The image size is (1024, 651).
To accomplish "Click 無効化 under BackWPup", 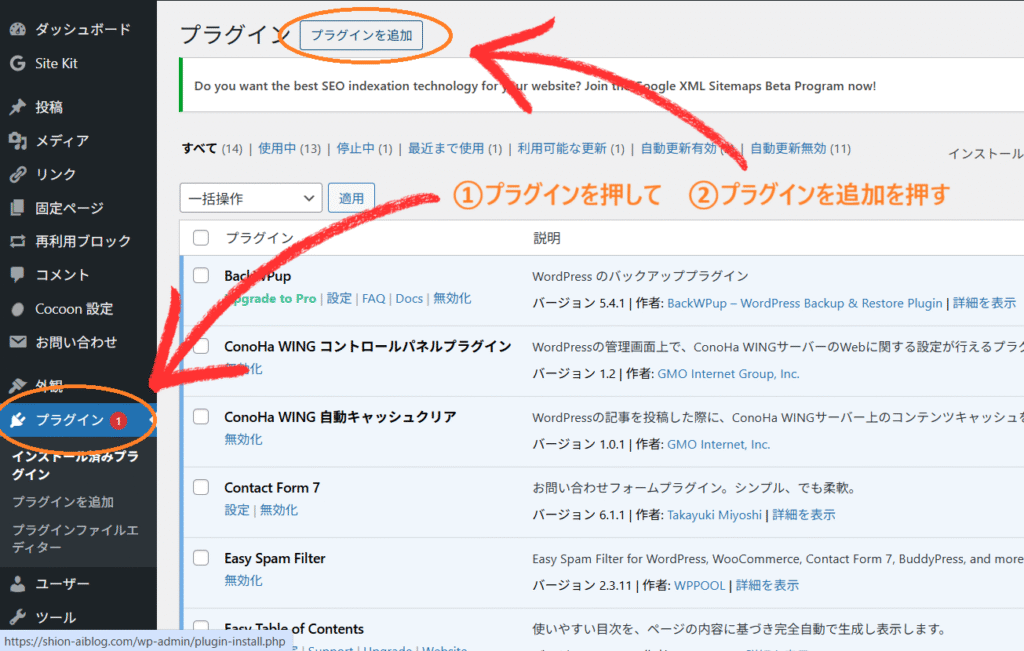I will click(x=452, y=298).
